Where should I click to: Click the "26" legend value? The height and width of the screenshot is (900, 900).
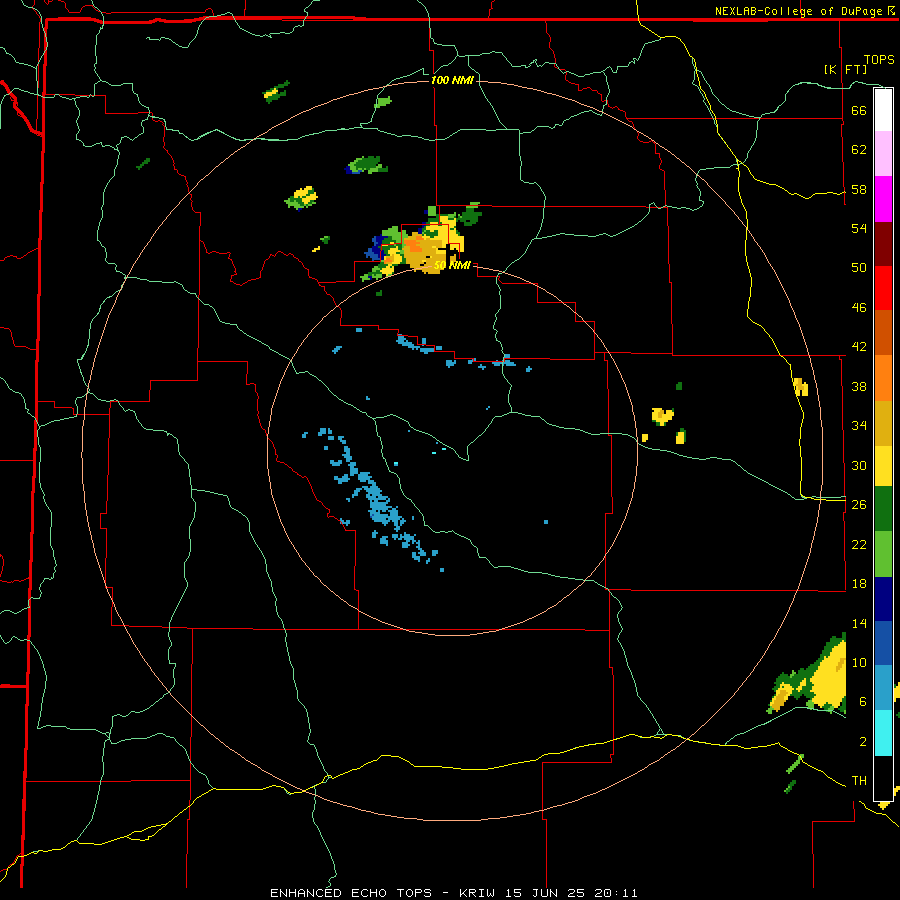(x=859, y=505)
